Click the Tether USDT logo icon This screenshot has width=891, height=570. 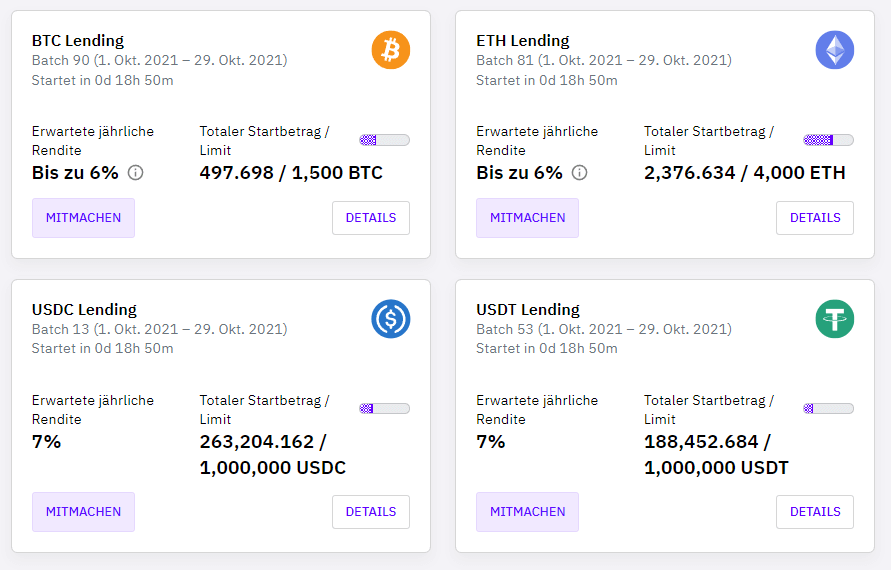click(x=835, y=319)
